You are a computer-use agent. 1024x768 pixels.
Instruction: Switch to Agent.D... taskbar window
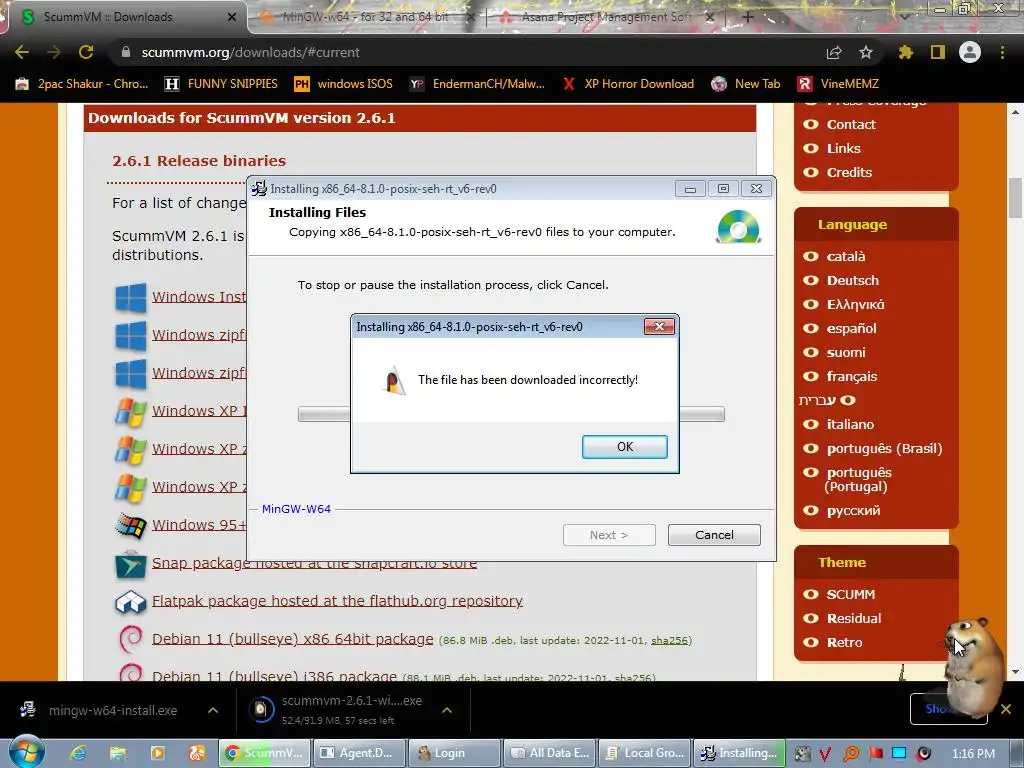point(358,753)
